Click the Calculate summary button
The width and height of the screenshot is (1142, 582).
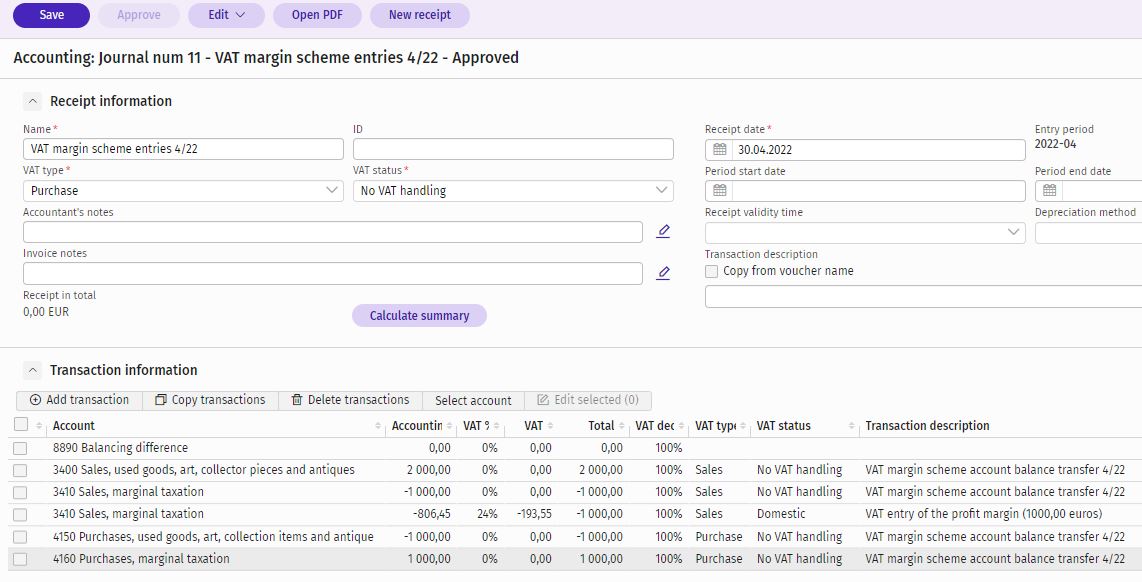coord(420,315)
